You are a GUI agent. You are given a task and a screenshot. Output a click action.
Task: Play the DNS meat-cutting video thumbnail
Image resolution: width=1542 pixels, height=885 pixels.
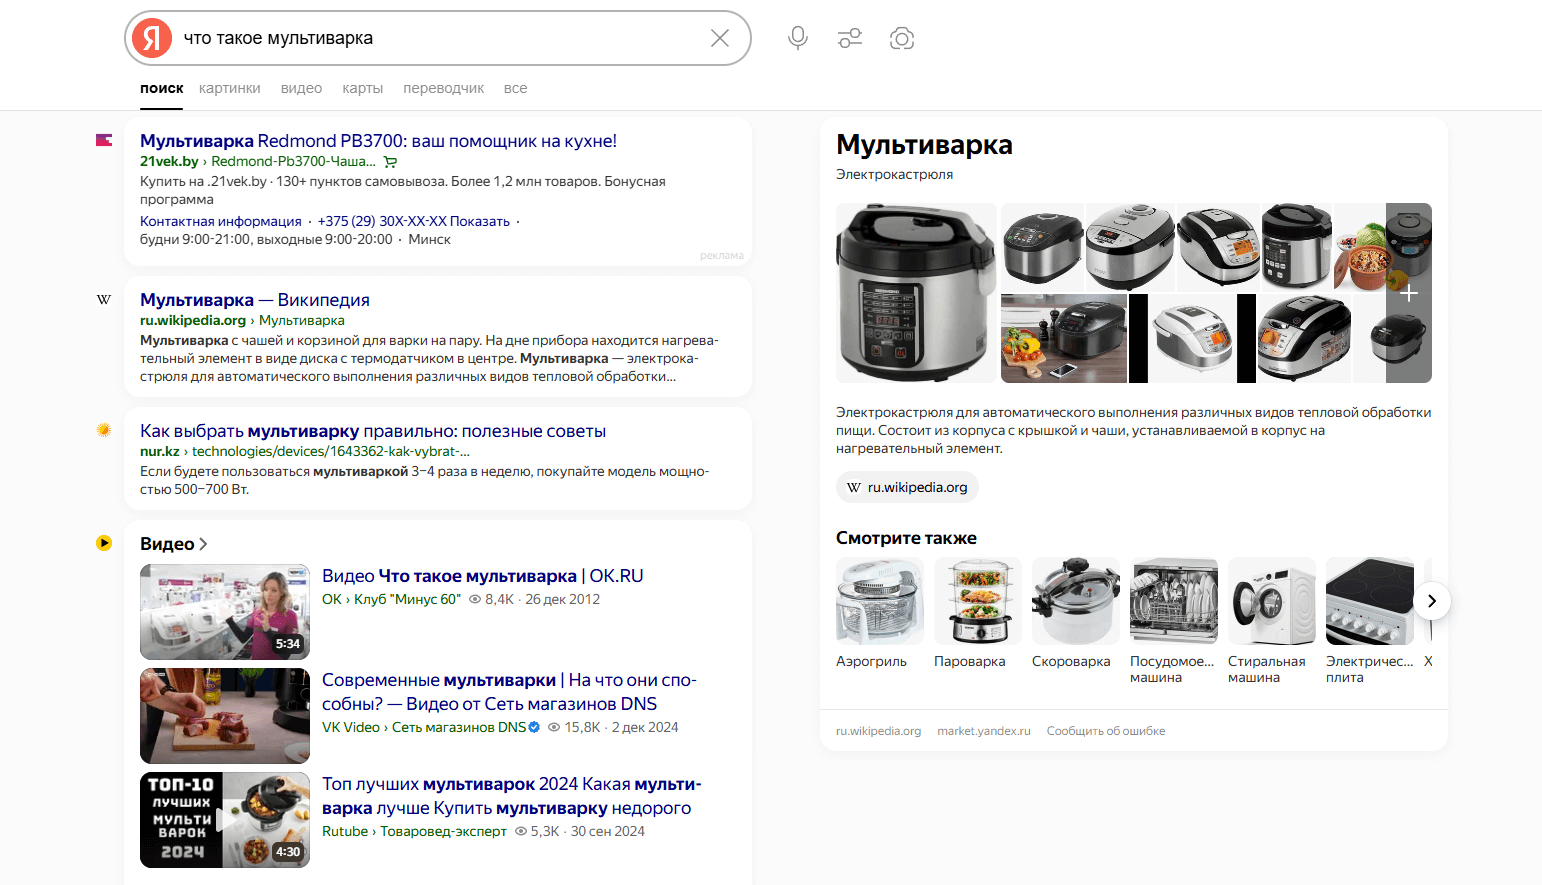[225, 716]
